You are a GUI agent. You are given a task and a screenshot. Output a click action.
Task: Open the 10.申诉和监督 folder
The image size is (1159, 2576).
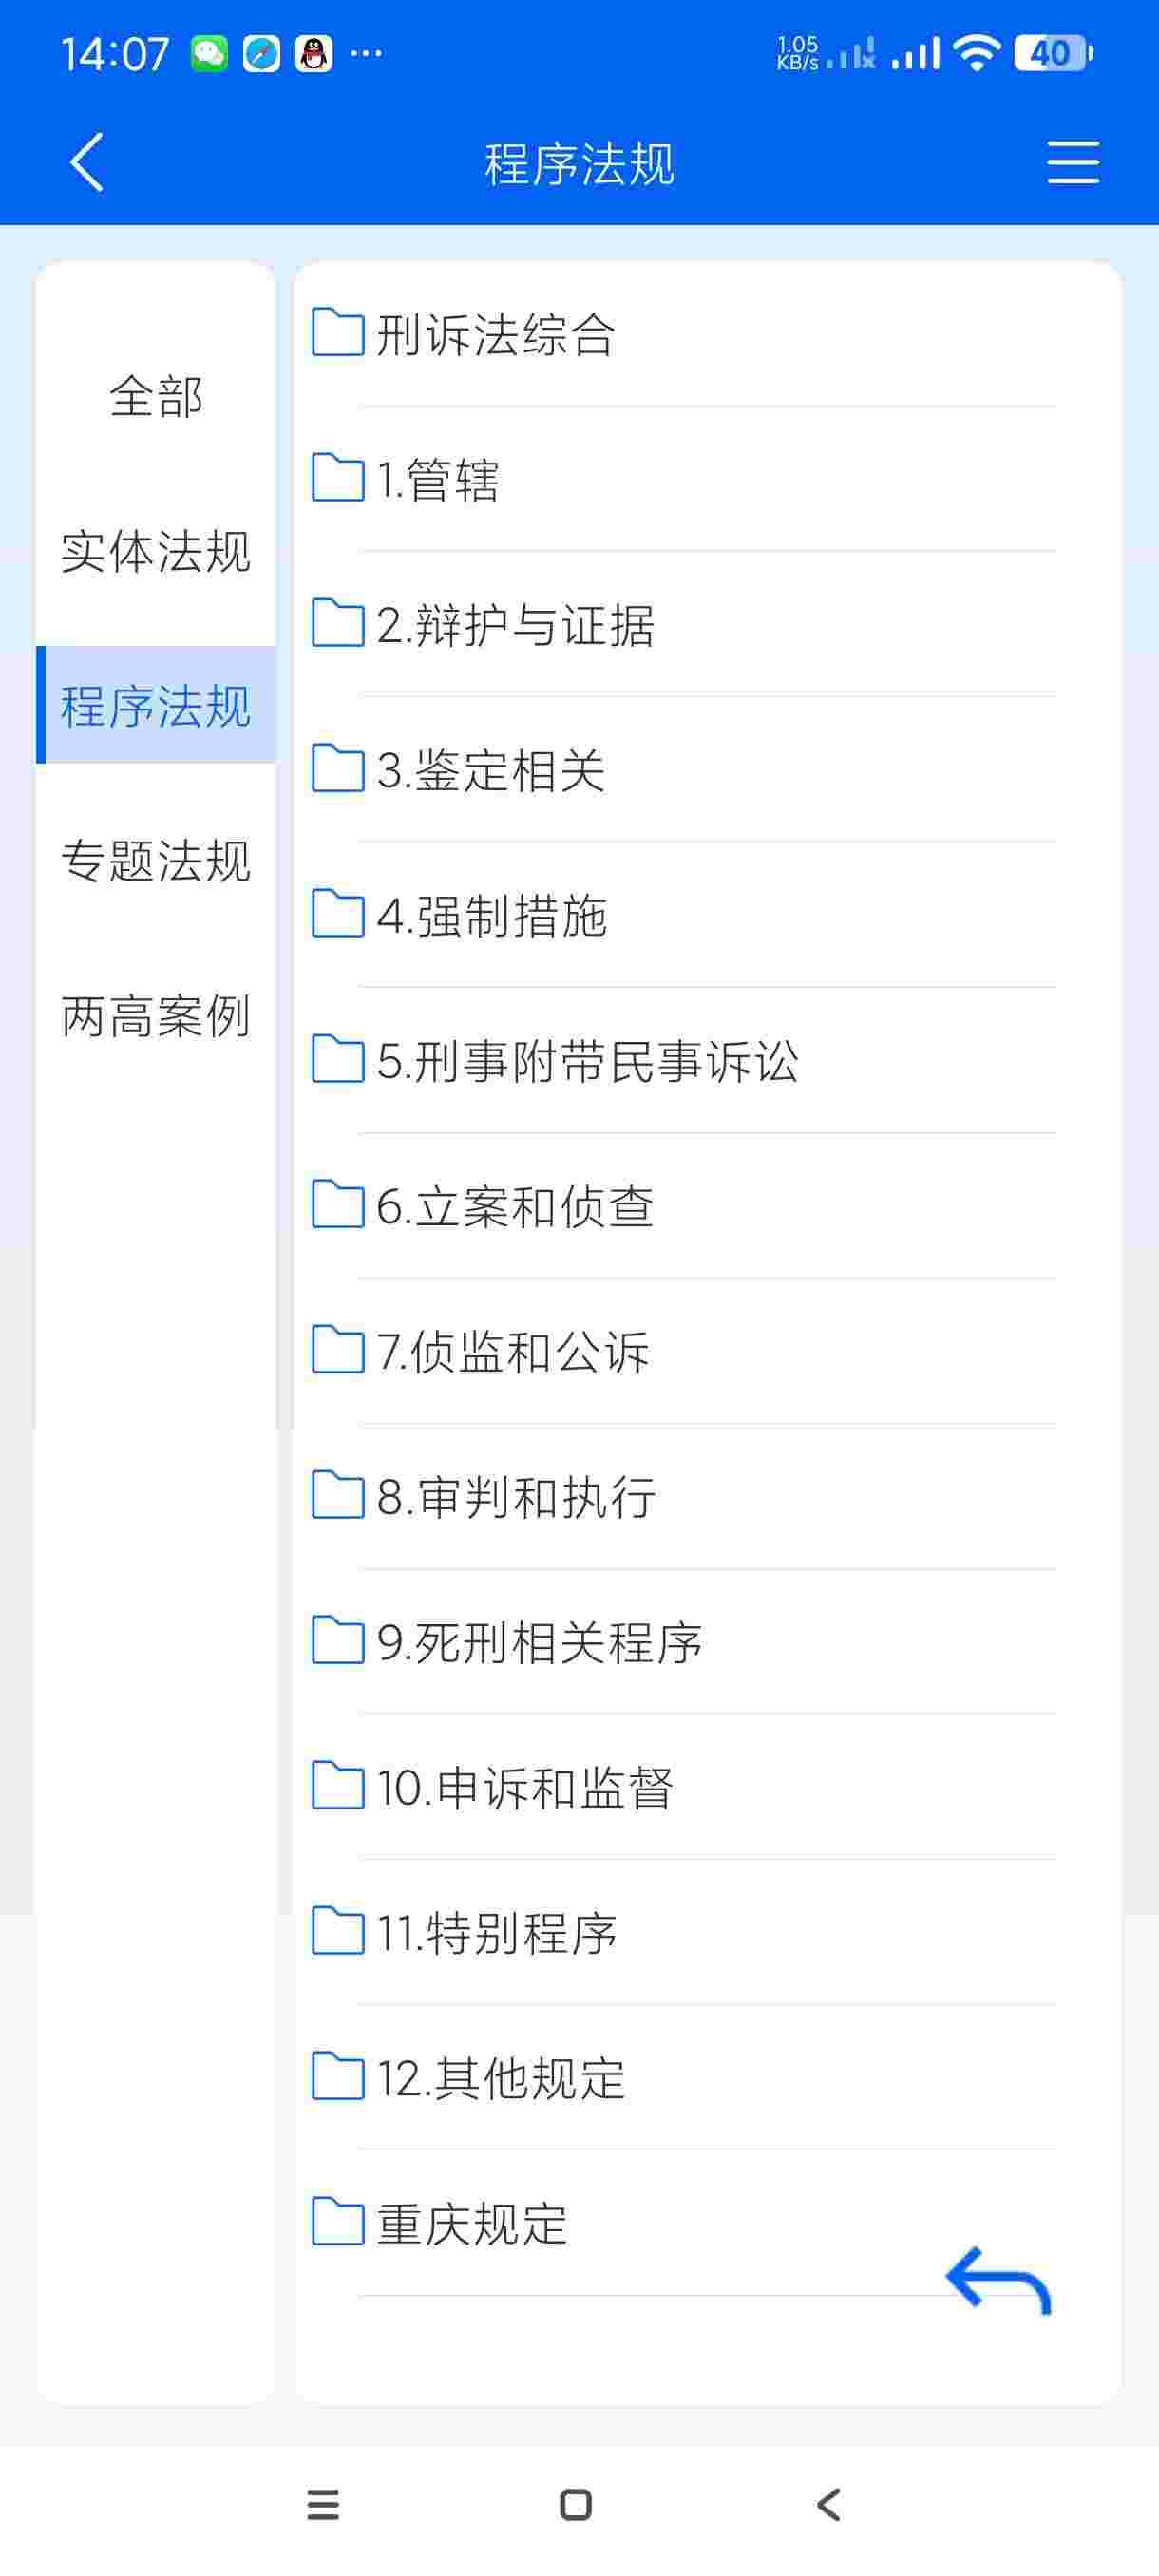coord(684,1787)
